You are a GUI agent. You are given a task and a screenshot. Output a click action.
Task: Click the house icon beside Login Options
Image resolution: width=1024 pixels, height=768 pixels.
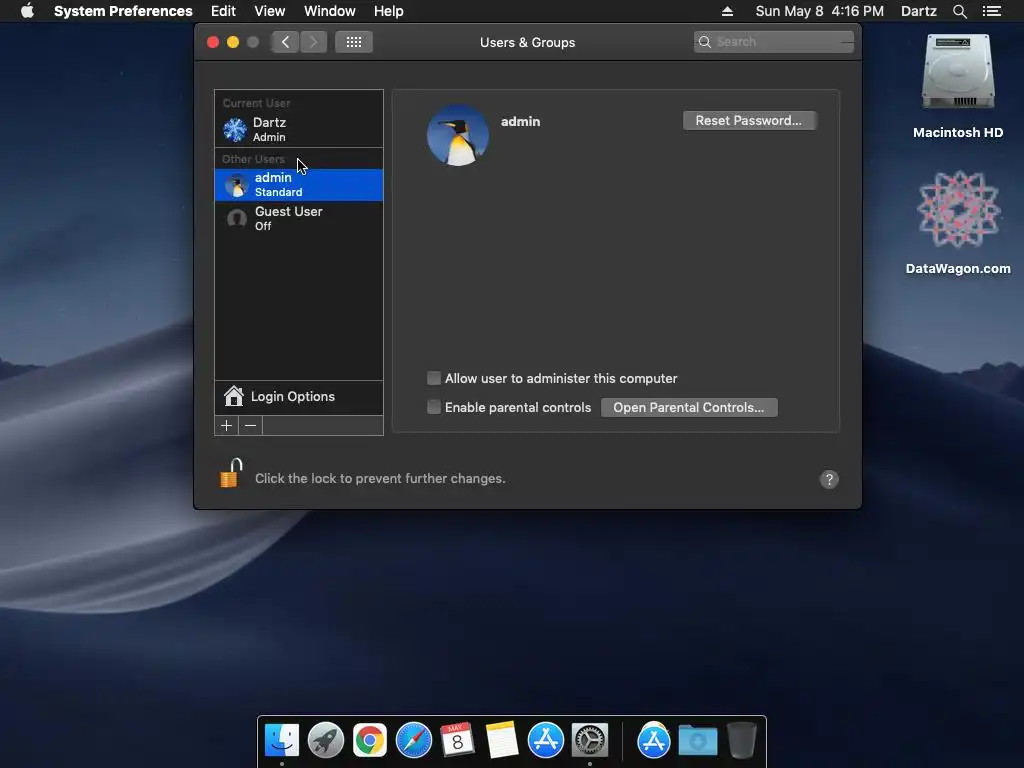(x=234, y=396)
